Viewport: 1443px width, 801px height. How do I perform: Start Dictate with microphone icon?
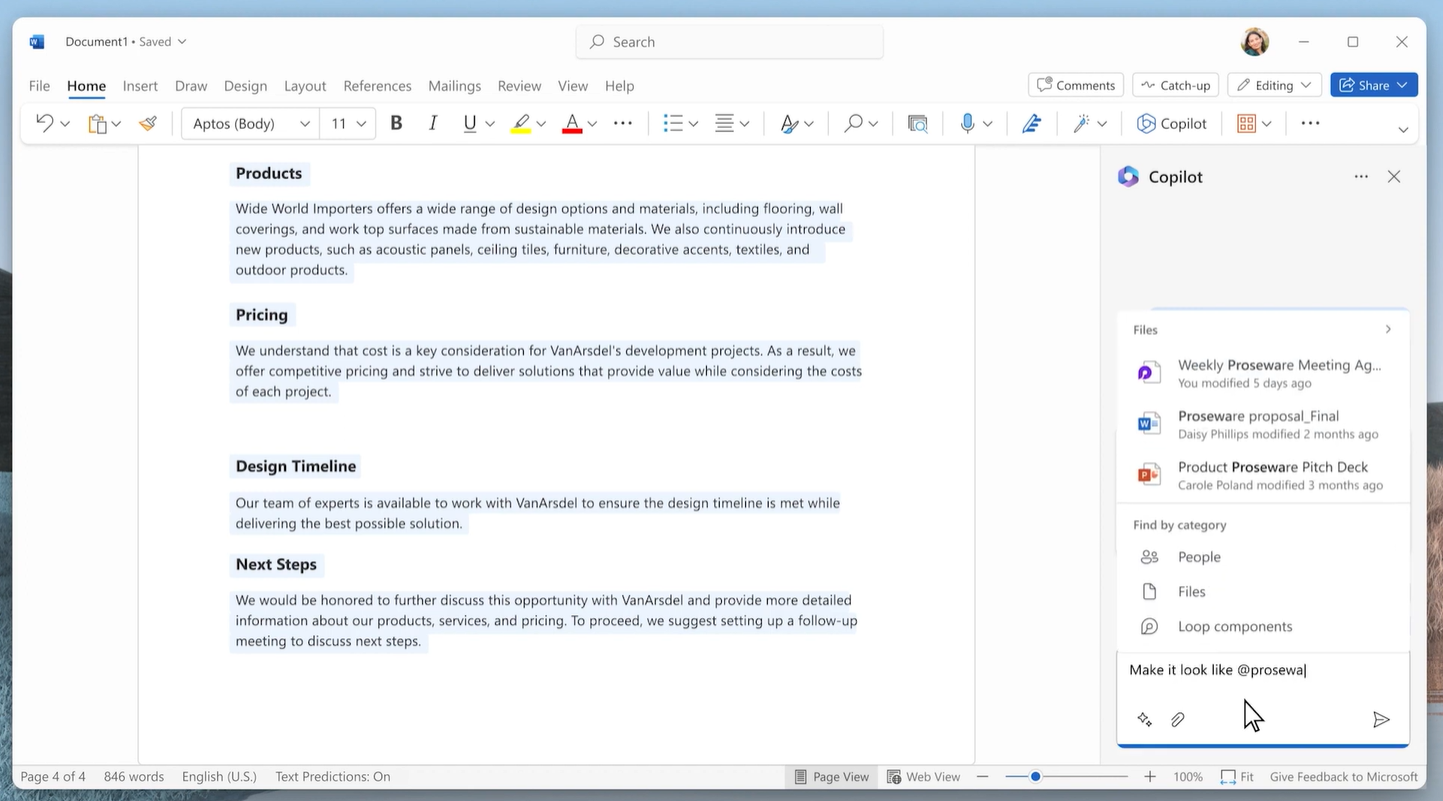(x=967, y=123)
